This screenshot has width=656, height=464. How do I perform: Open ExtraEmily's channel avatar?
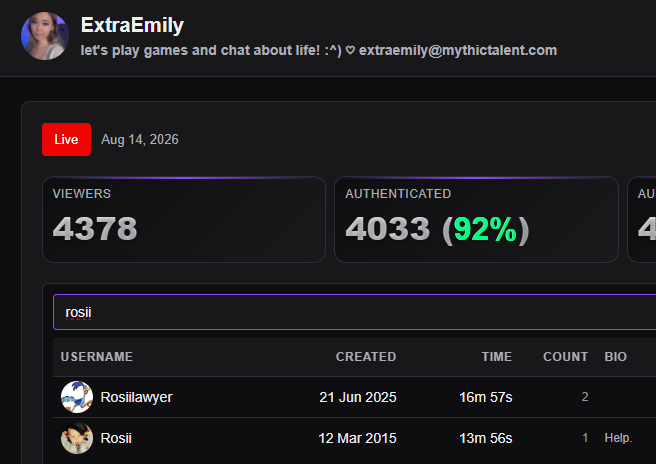[45, 36]
